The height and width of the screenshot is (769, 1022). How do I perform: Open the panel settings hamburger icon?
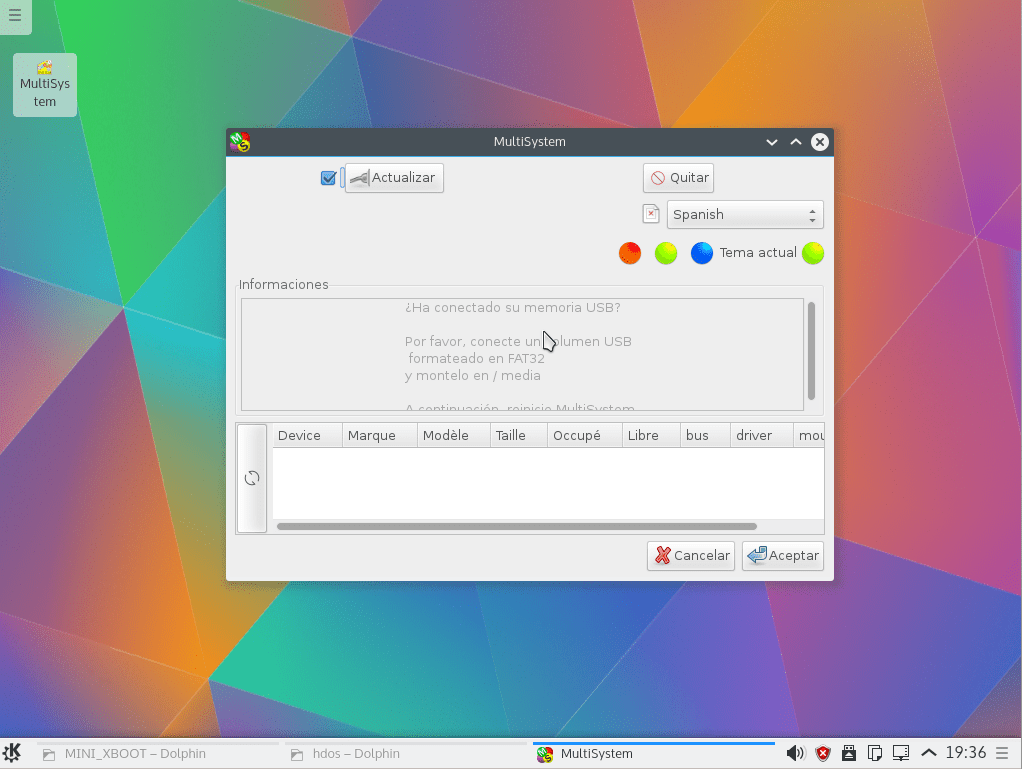1002,753
